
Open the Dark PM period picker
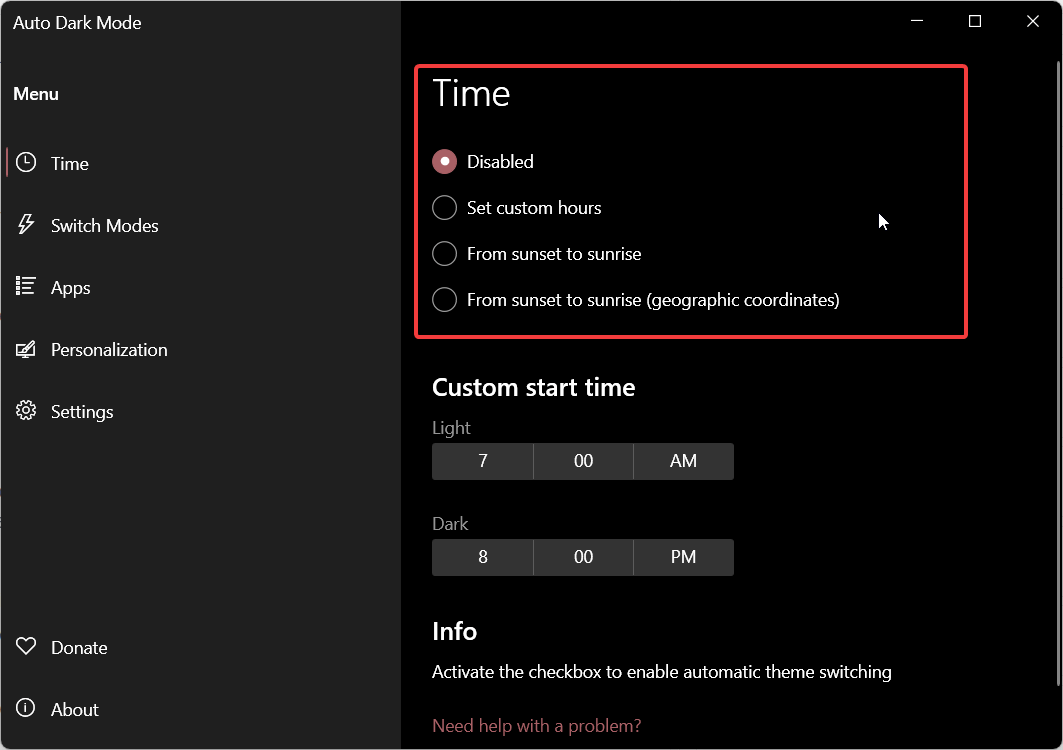683,557
